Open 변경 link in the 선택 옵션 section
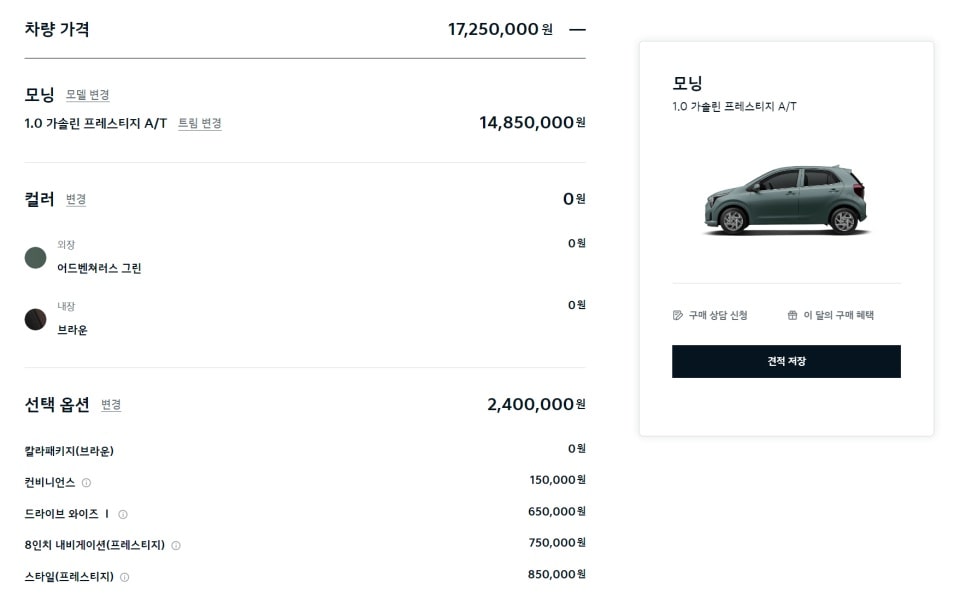 coord(112,405)
